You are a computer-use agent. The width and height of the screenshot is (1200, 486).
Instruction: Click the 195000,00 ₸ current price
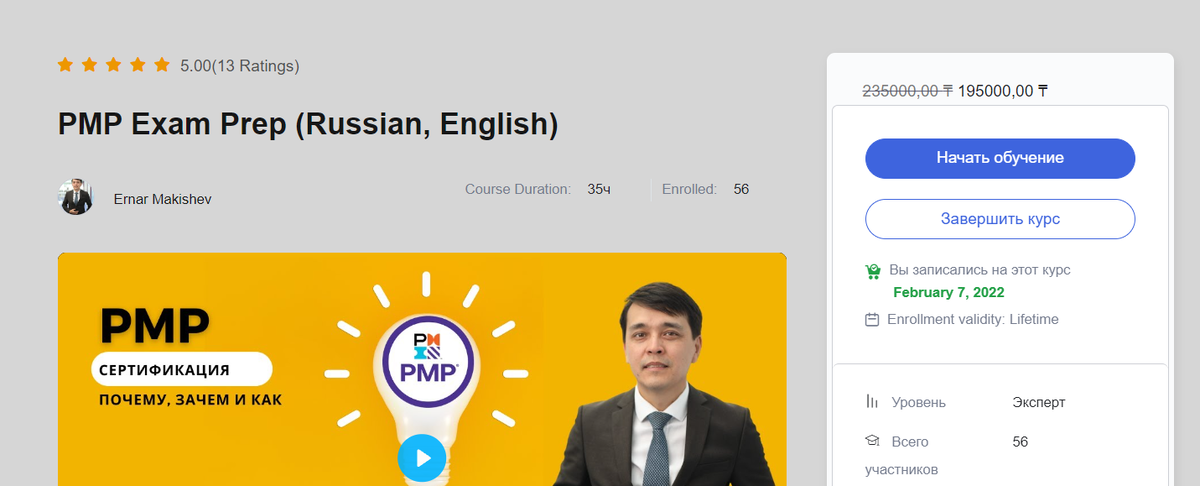coord(1003,91)
